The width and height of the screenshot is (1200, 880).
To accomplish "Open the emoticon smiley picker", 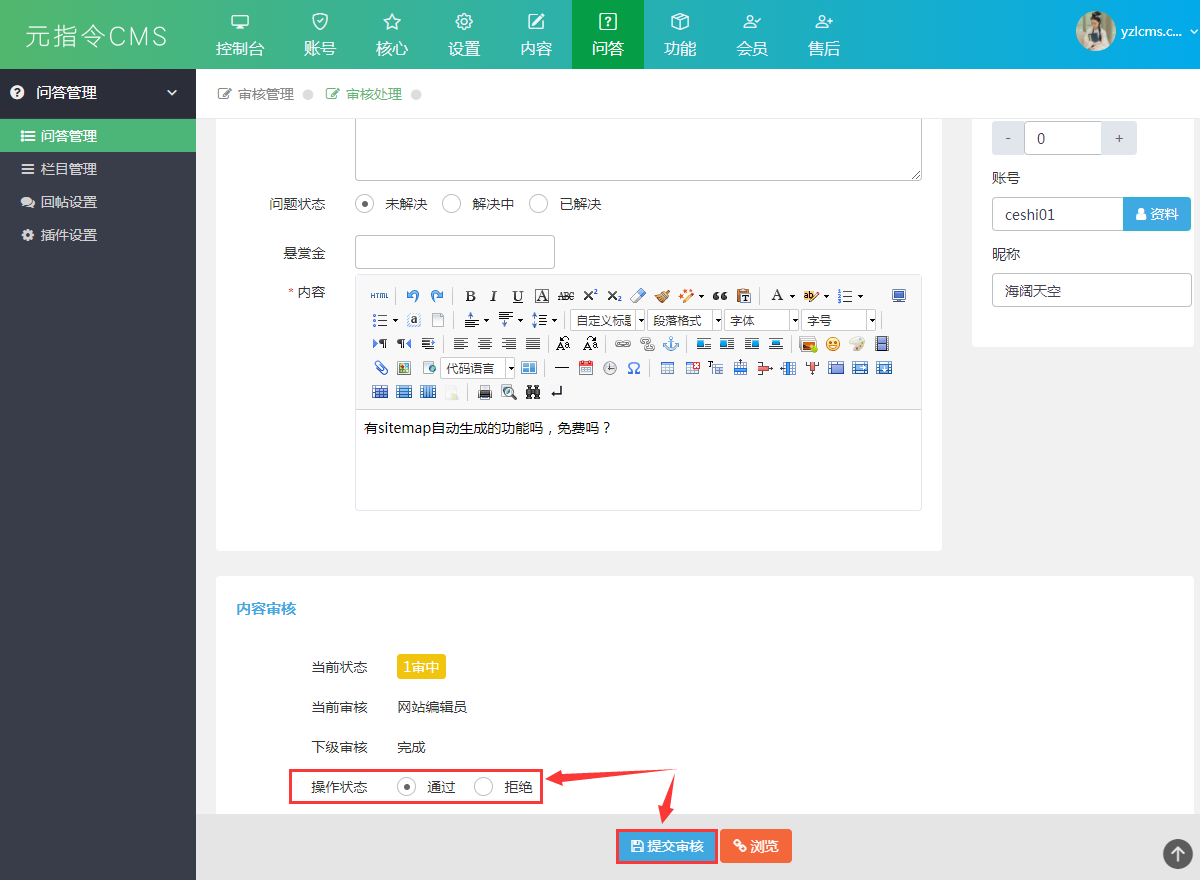I will [x=833, y=343].
